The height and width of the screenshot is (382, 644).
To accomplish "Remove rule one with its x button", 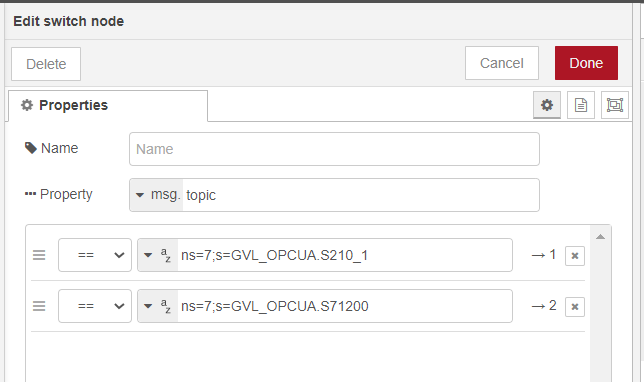I will [575, 256].
